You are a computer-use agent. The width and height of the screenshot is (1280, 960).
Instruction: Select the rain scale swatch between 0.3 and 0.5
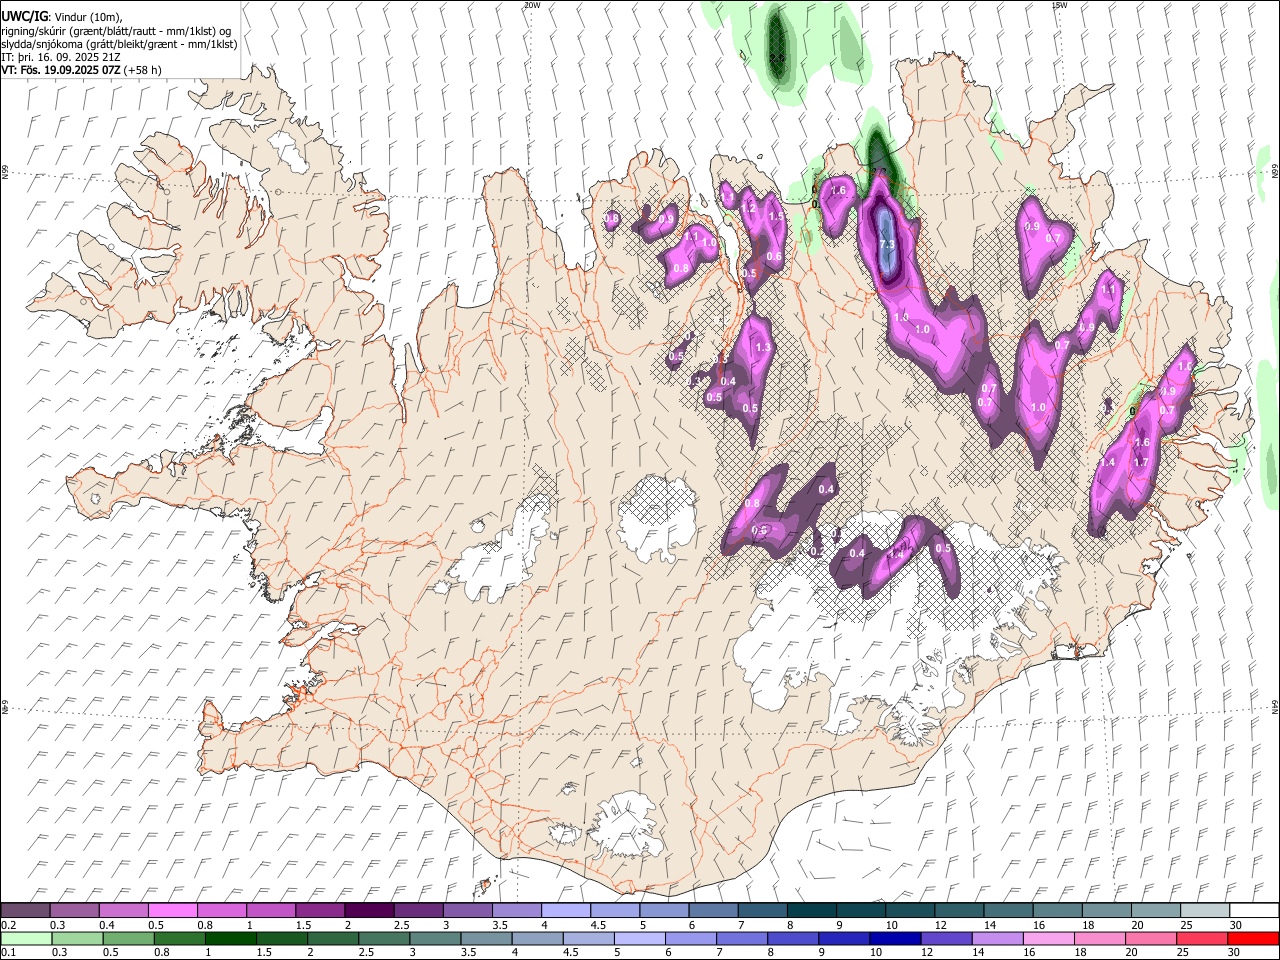point(75,939)
